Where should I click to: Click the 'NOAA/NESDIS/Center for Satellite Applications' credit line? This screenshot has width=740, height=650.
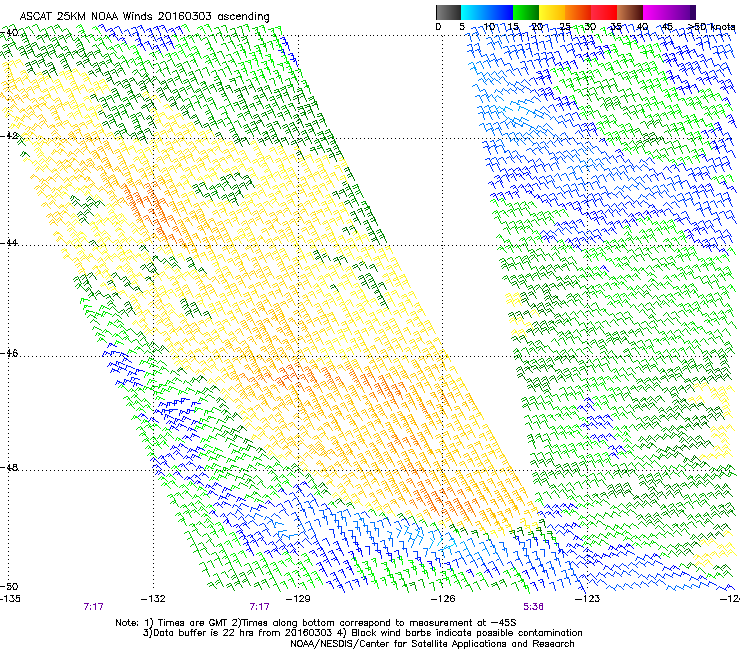point(432,644)
